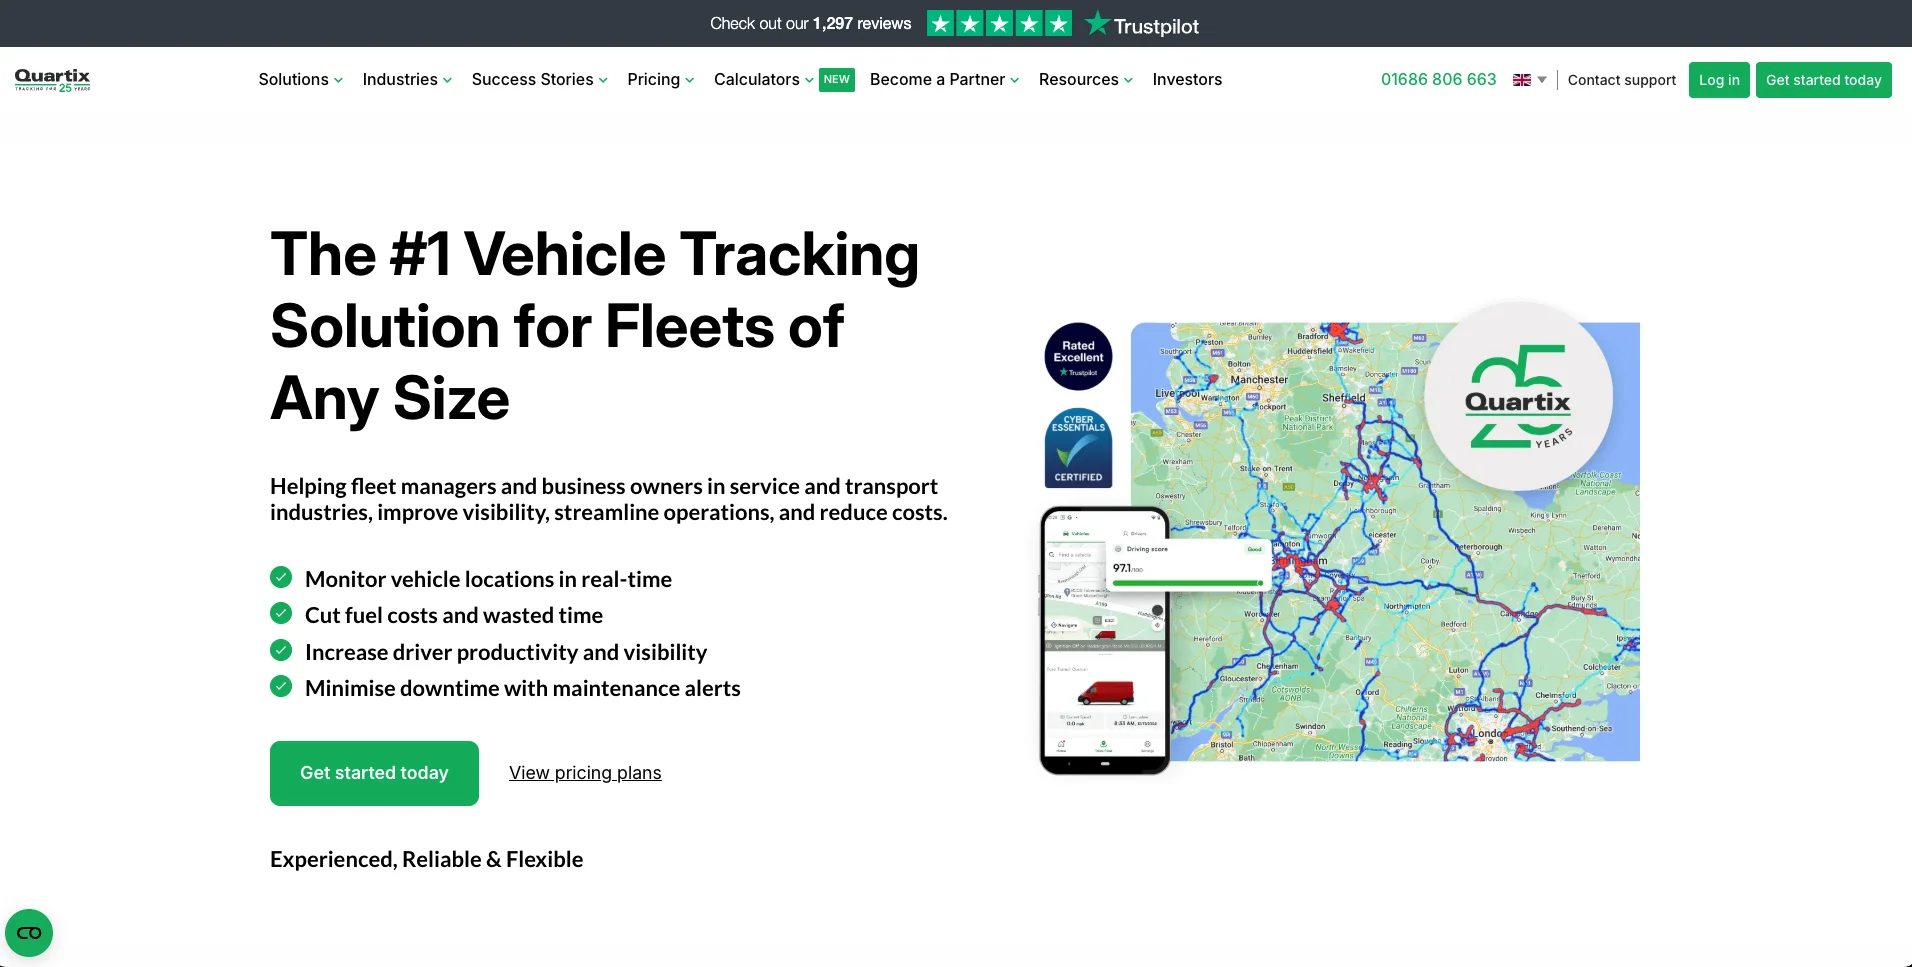Screen dimensions: 1912x967
Task: Click 'Experienced, Reliable & Flexible' heading
Action: [x=426, y=859]
